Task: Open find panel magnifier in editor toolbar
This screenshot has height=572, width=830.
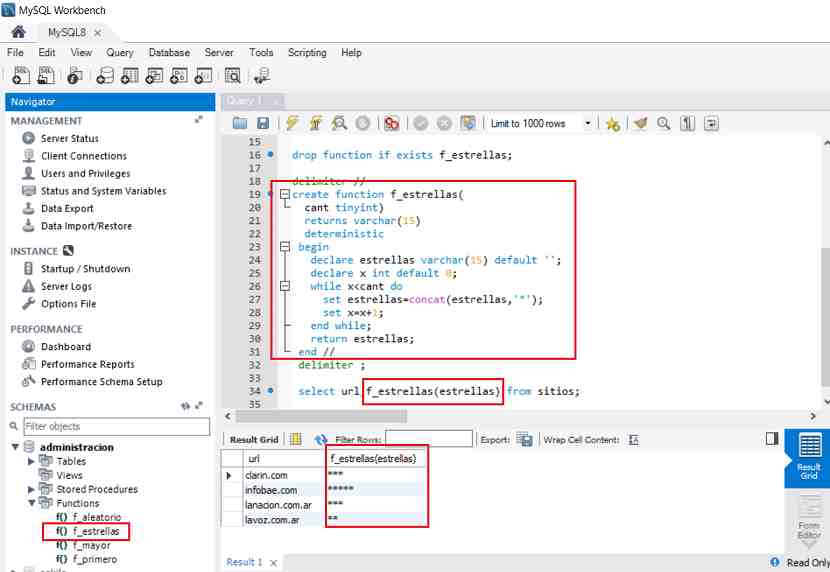Action: tap(663, 123)
